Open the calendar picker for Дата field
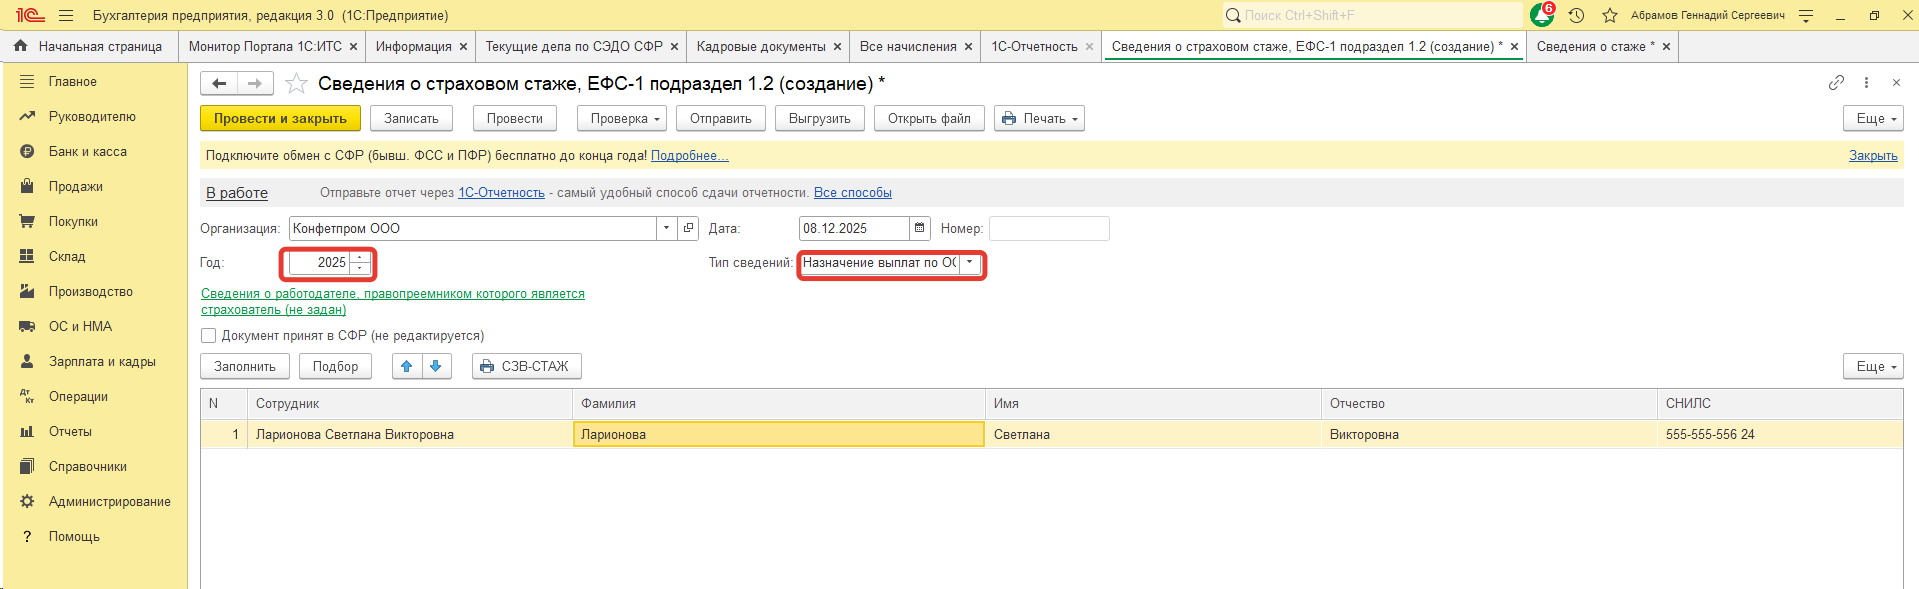The width and height of the screenshot is (1919, 589). pyautogui.click(x=920, y=229)
